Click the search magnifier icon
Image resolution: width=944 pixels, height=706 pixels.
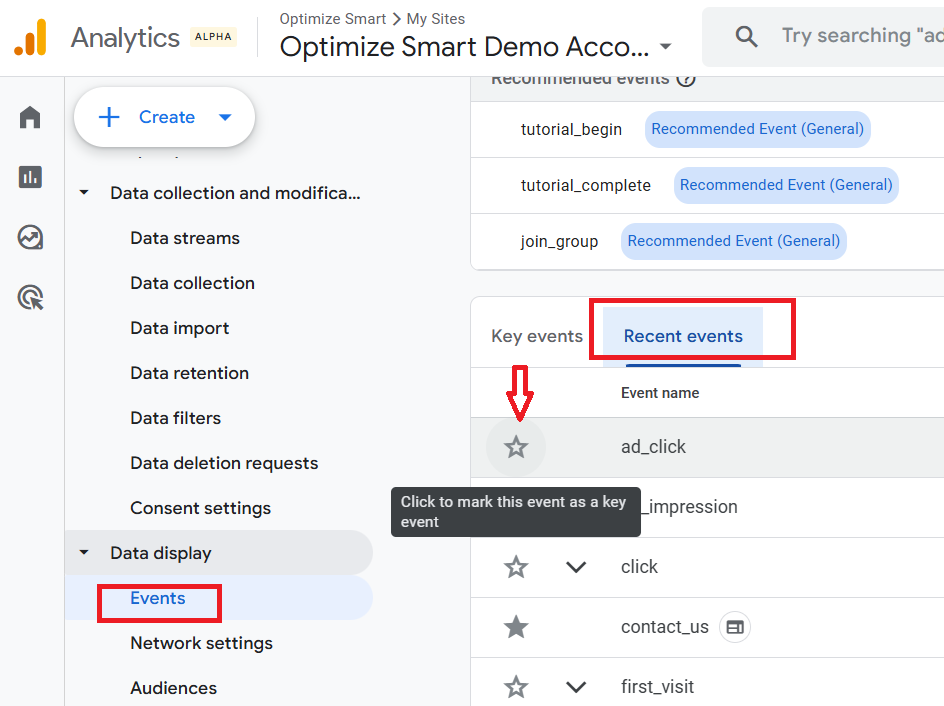(746, 37)
